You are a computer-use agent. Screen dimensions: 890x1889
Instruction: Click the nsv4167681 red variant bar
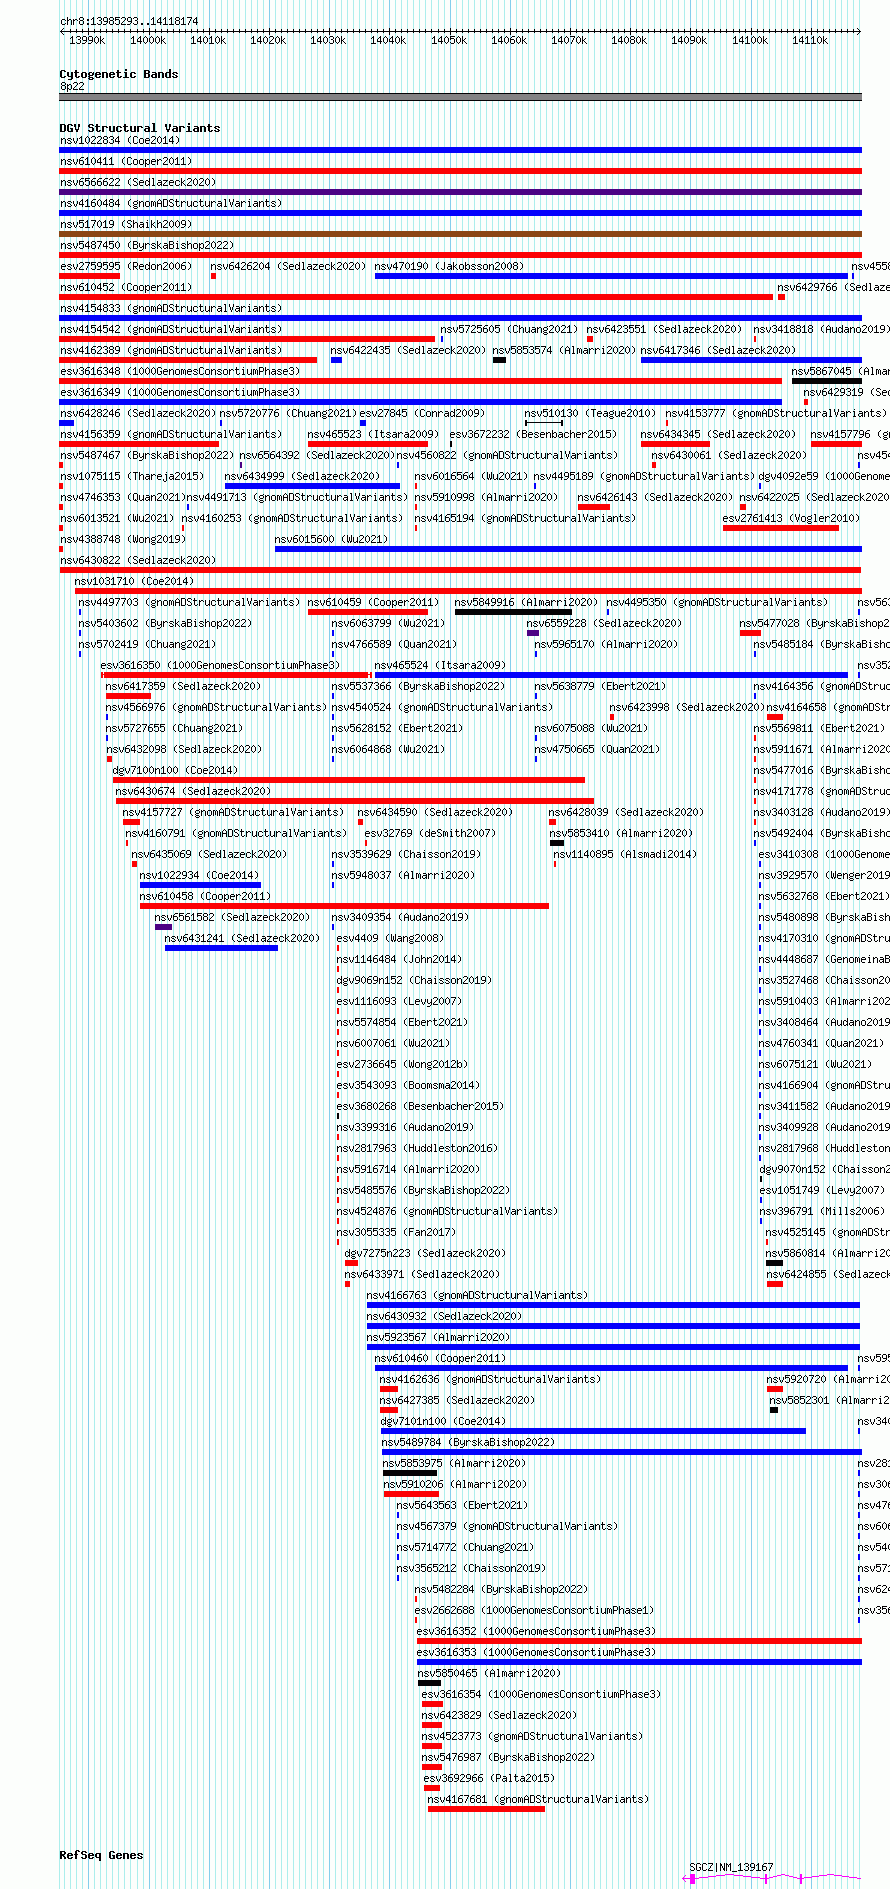(x=487, y=1809)
